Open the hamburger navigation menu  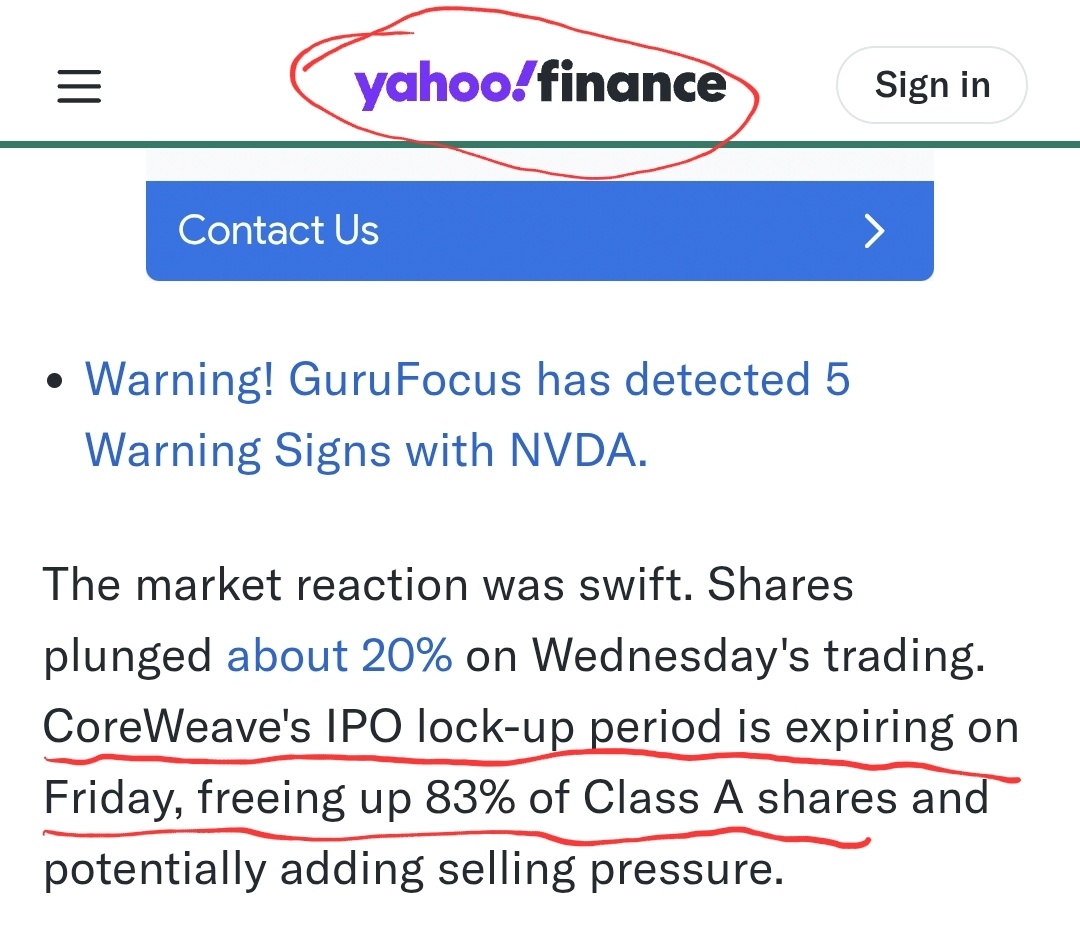point(79,86)
